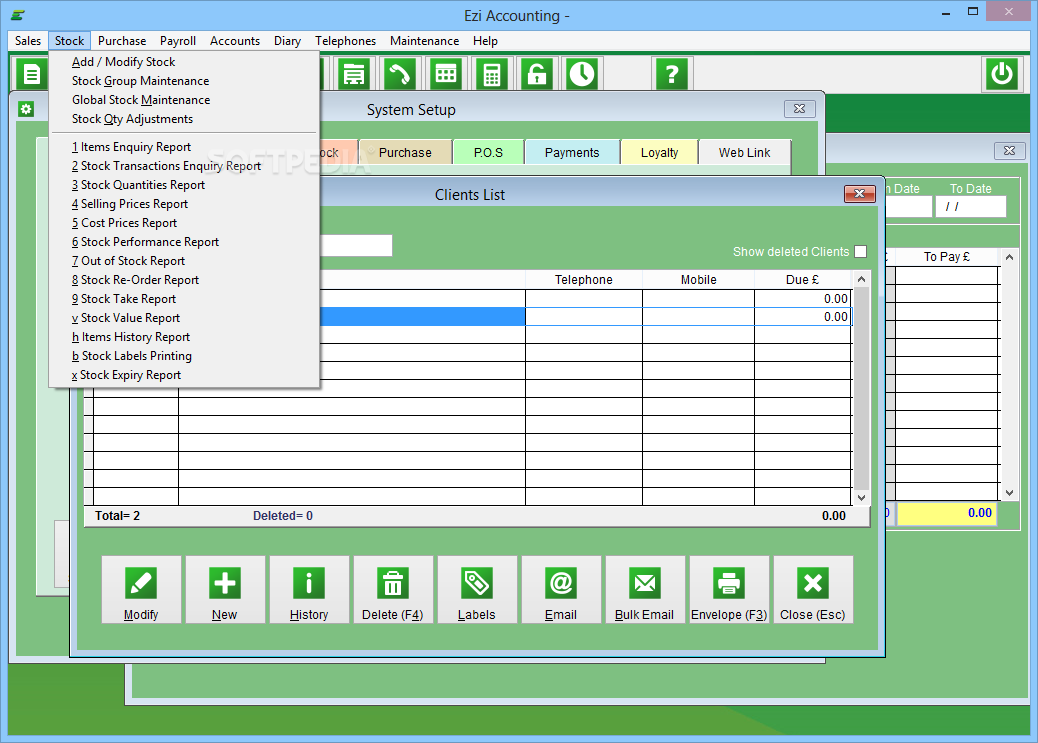Choose Stock Qty Adjustments
This screenshot has height=743, width=1038.
coord(185,119)
